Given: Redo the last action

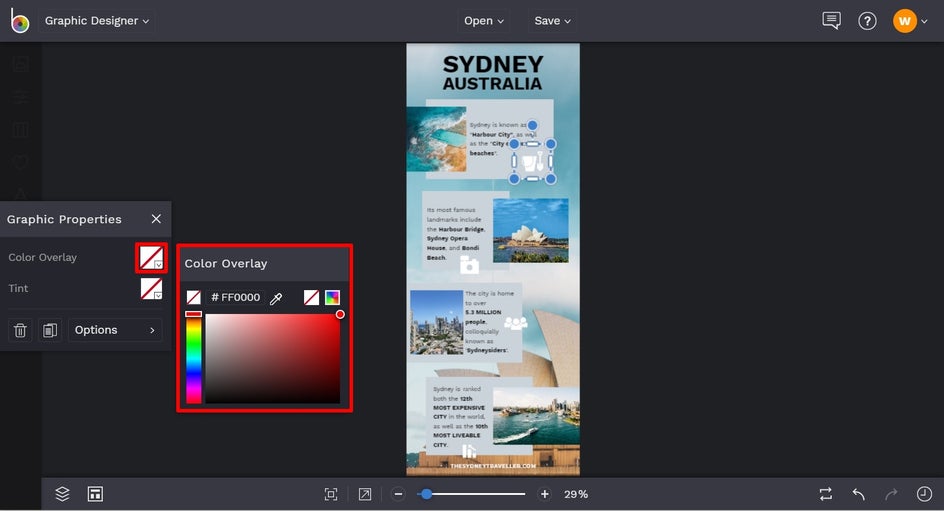Looking at the screenshot, I should pyautogui.click(x=891, y=494).
